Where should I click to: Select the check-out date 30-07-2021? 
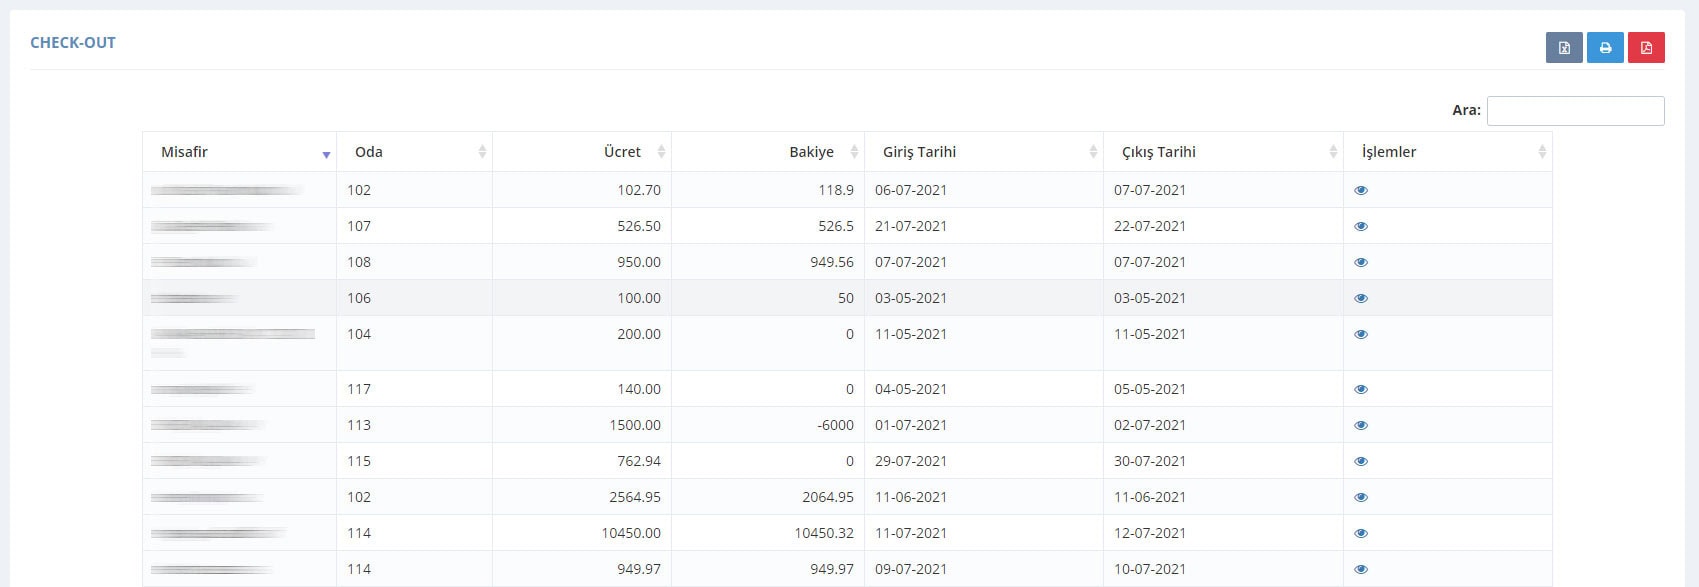click(x=1150, y=461)
